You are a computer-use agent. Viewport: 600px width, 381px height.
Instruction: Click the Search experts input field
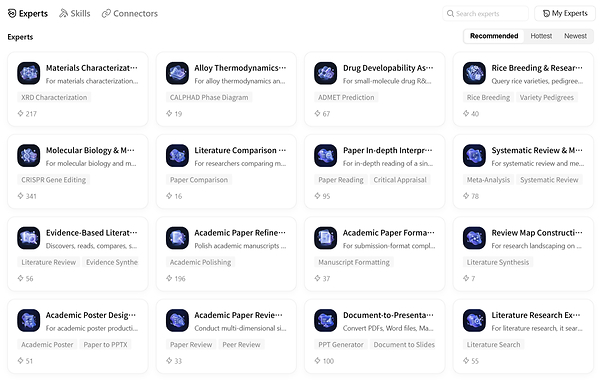pos(486,13)
